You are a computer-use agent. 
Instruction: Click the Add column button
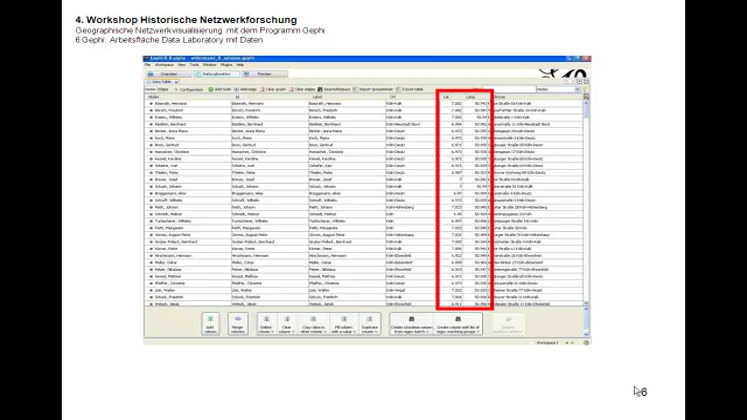click(x=210, y=324)
